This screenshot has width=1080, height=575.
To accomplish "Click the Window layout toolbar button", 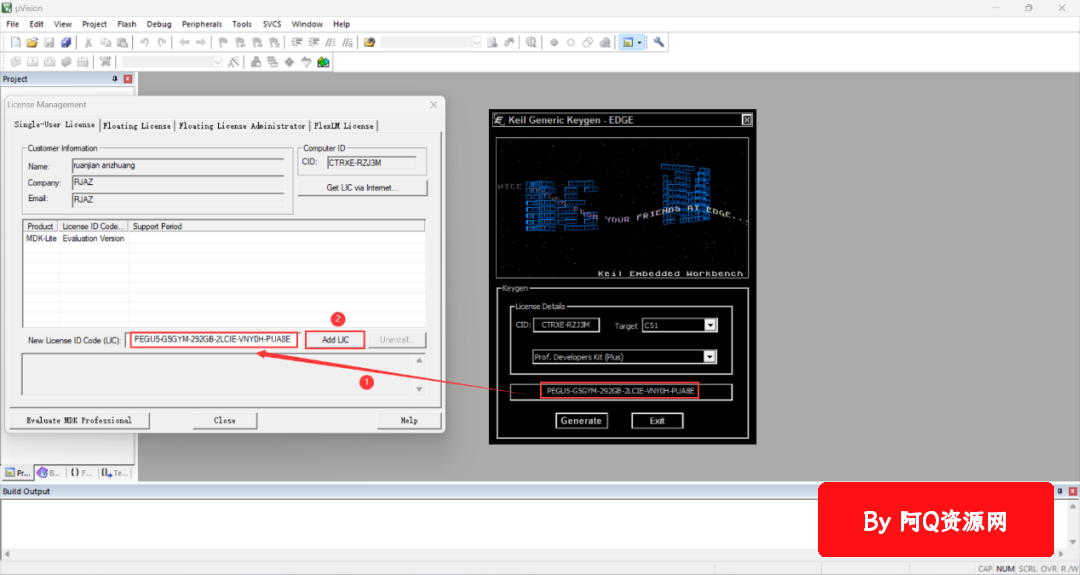I will tap(627, 43).
